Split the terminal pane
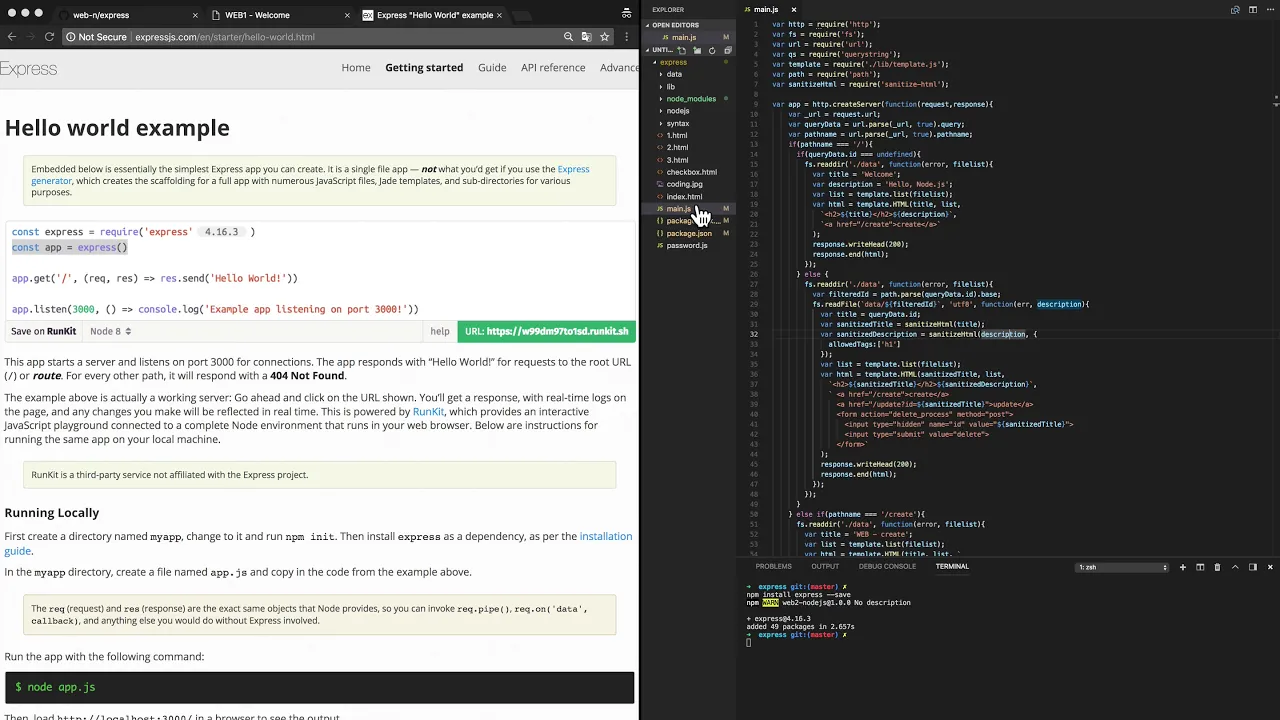This screenshot has width=1280, height=720. (1200, 567)
